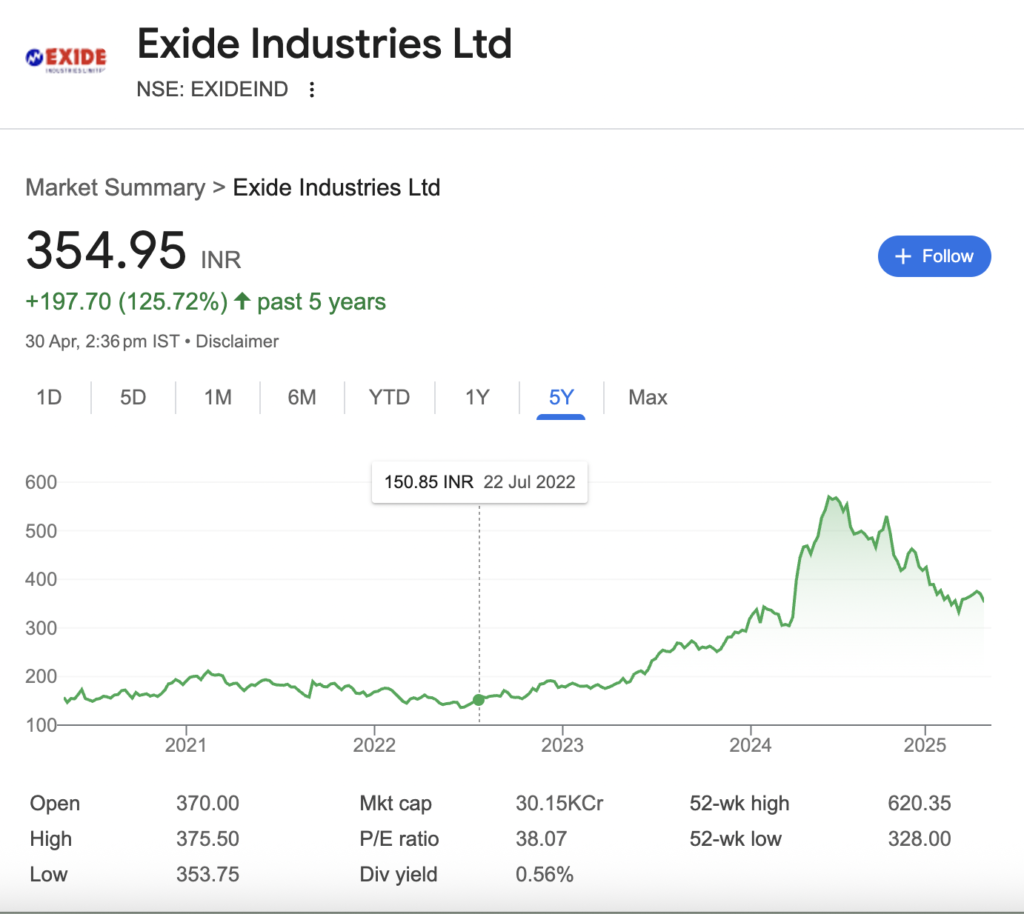
Task: Select the 6M time range tab
Action: click(x=302, y=397)
